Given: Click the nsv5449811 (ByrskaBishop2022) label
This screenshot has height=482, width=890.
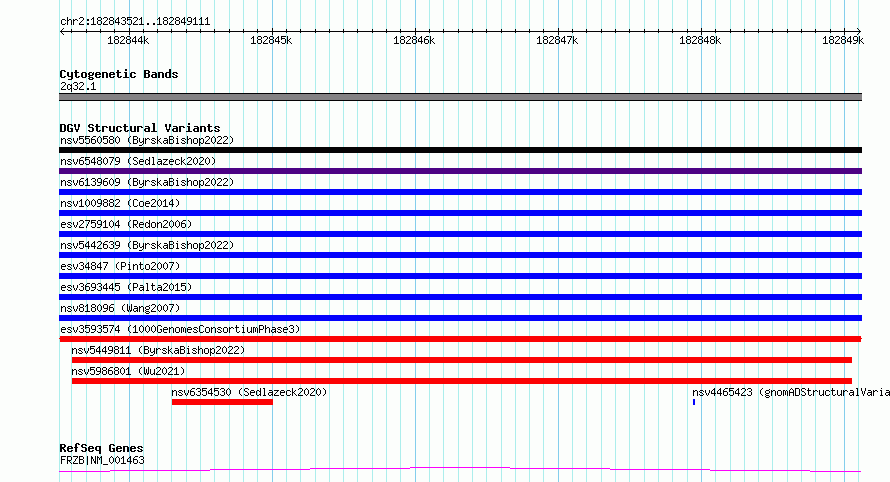Looking at the screenshot, I should tap(158, 350).
